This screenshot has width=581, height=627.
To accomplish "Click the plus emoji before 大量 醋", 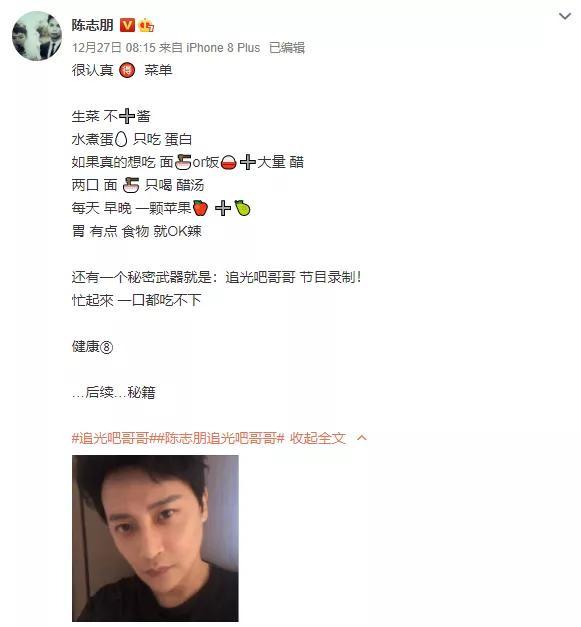I will click(x=248, y=162).
